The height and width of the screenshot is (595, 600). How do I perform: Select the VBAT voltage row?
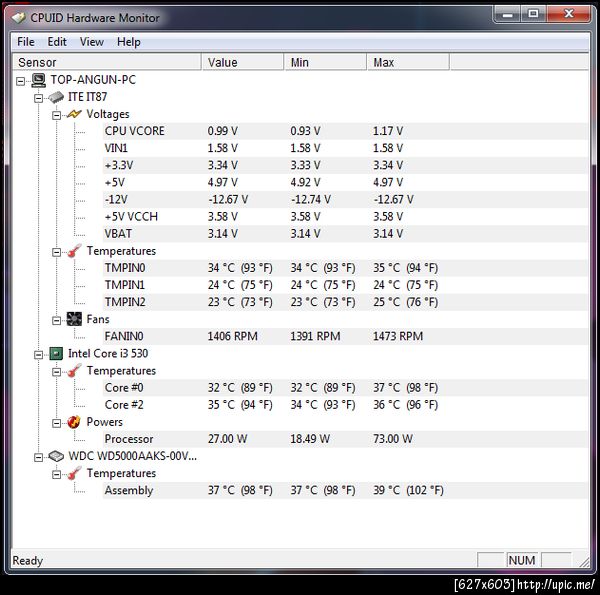tap(346, 234)
